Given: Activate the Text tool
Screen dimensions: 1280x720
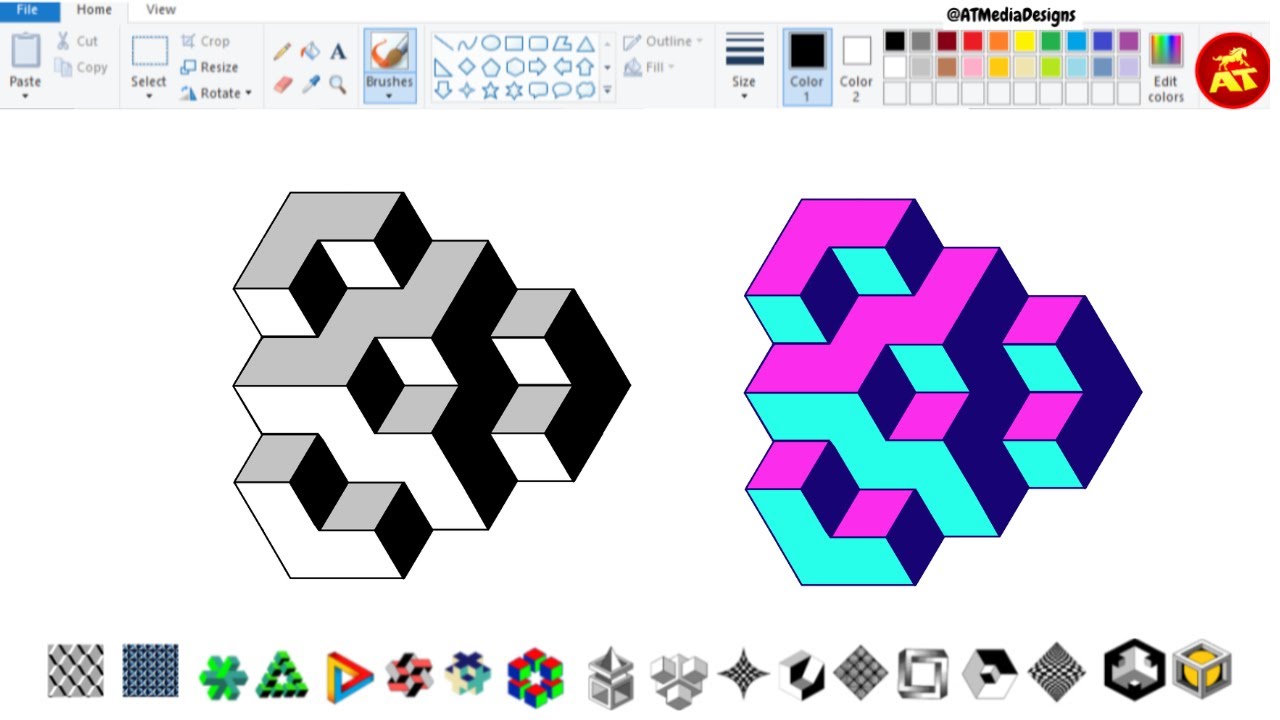Looking at the screenshot, I should [338, 51].
